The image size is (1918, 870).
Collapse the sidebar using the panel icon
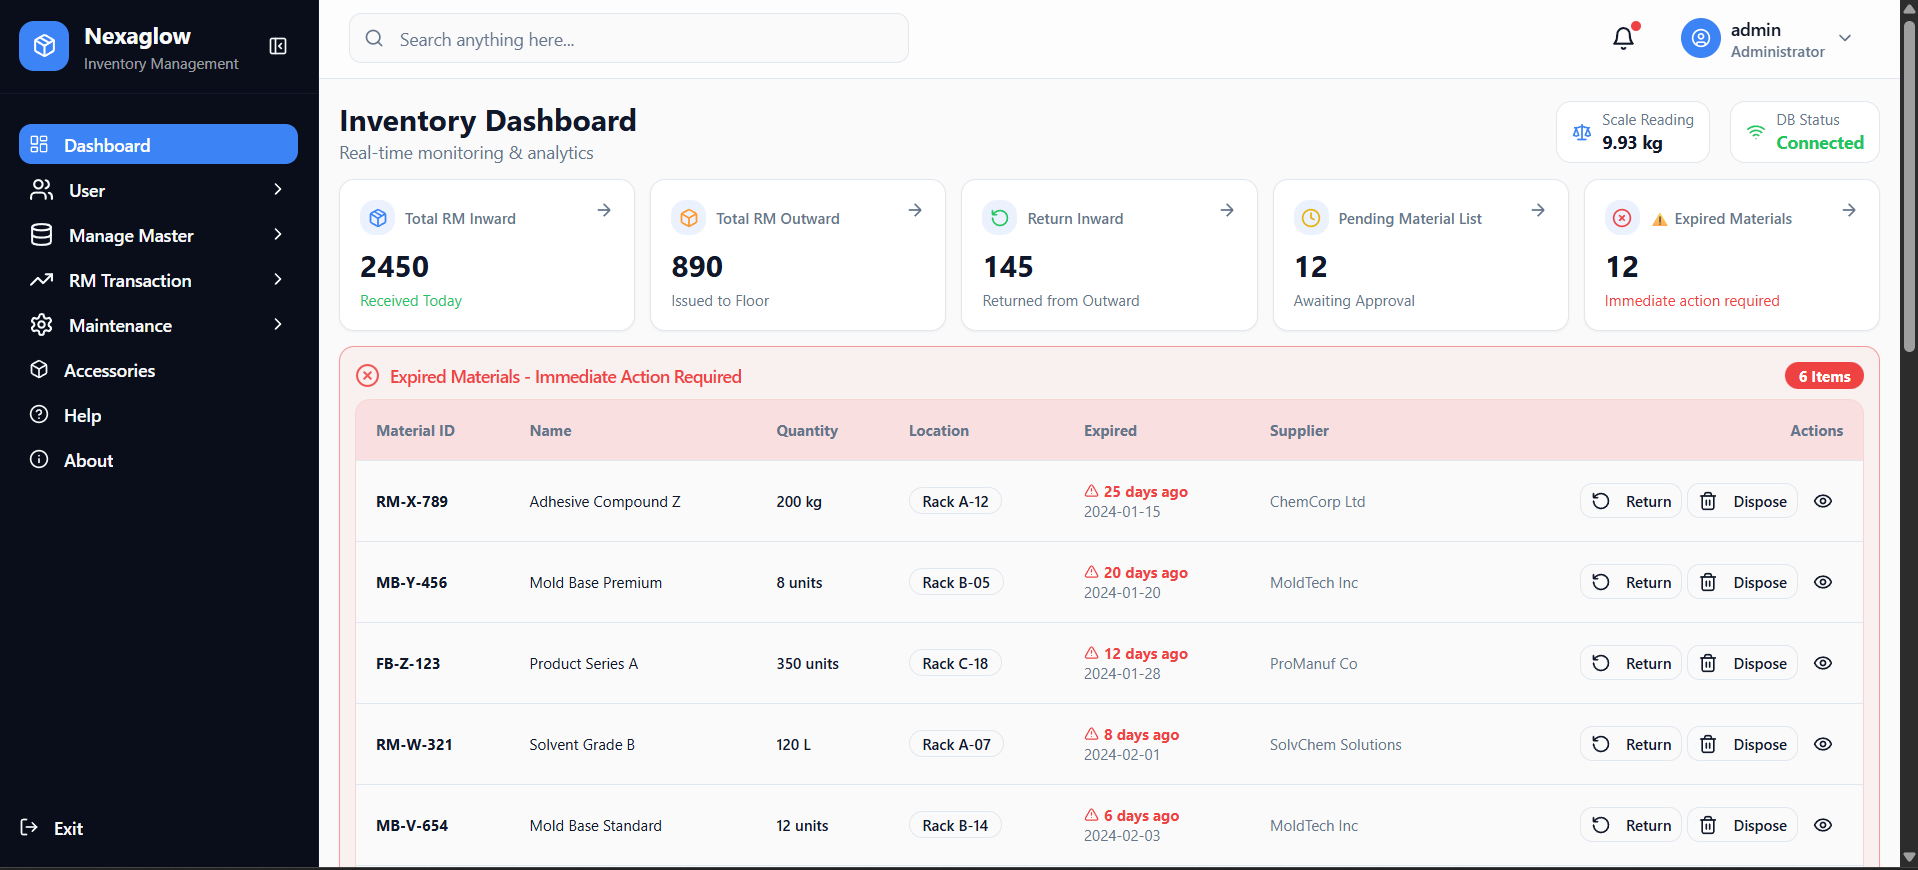coord(278,46)
